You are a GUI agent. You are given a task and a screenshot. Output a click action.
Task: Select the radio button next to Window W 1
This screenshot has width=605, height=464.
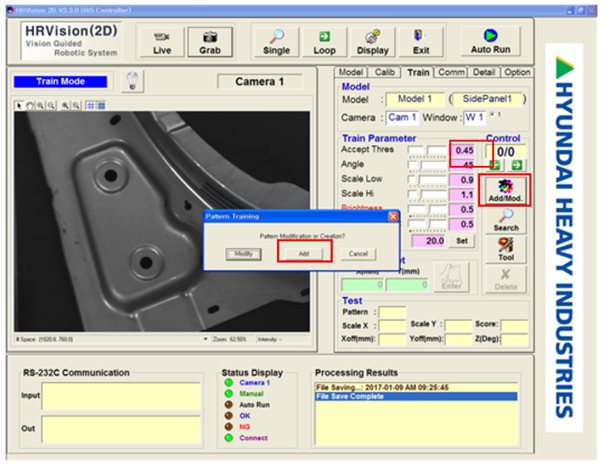tap(492, 115)
